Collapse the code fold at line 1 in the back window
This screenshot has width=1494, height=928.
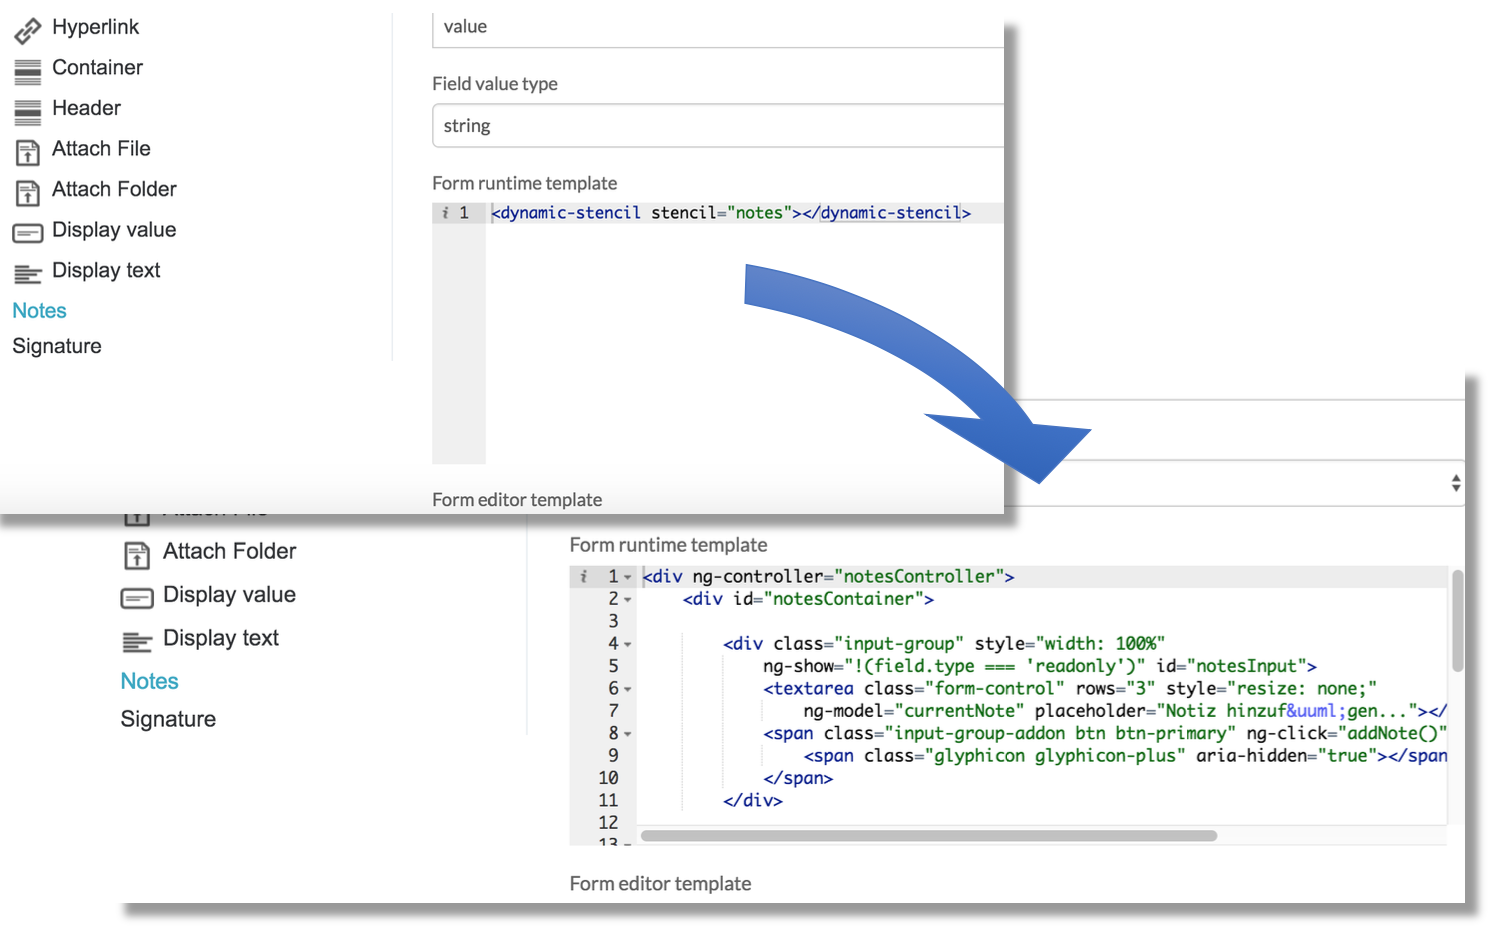click(x=628, y=578)
